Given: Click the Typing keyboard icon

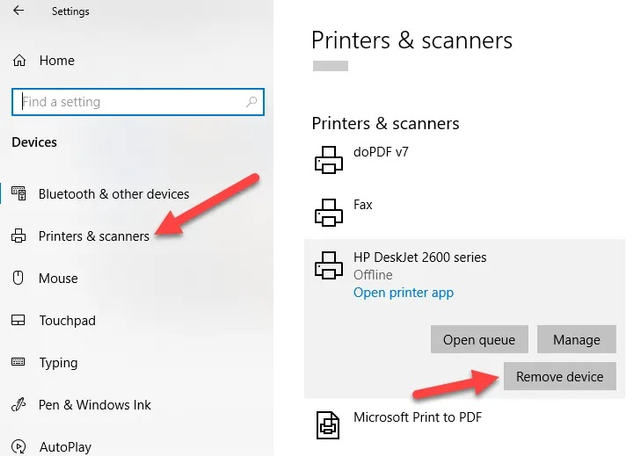Looking at the screenshot, I should (x=19, y=362).
